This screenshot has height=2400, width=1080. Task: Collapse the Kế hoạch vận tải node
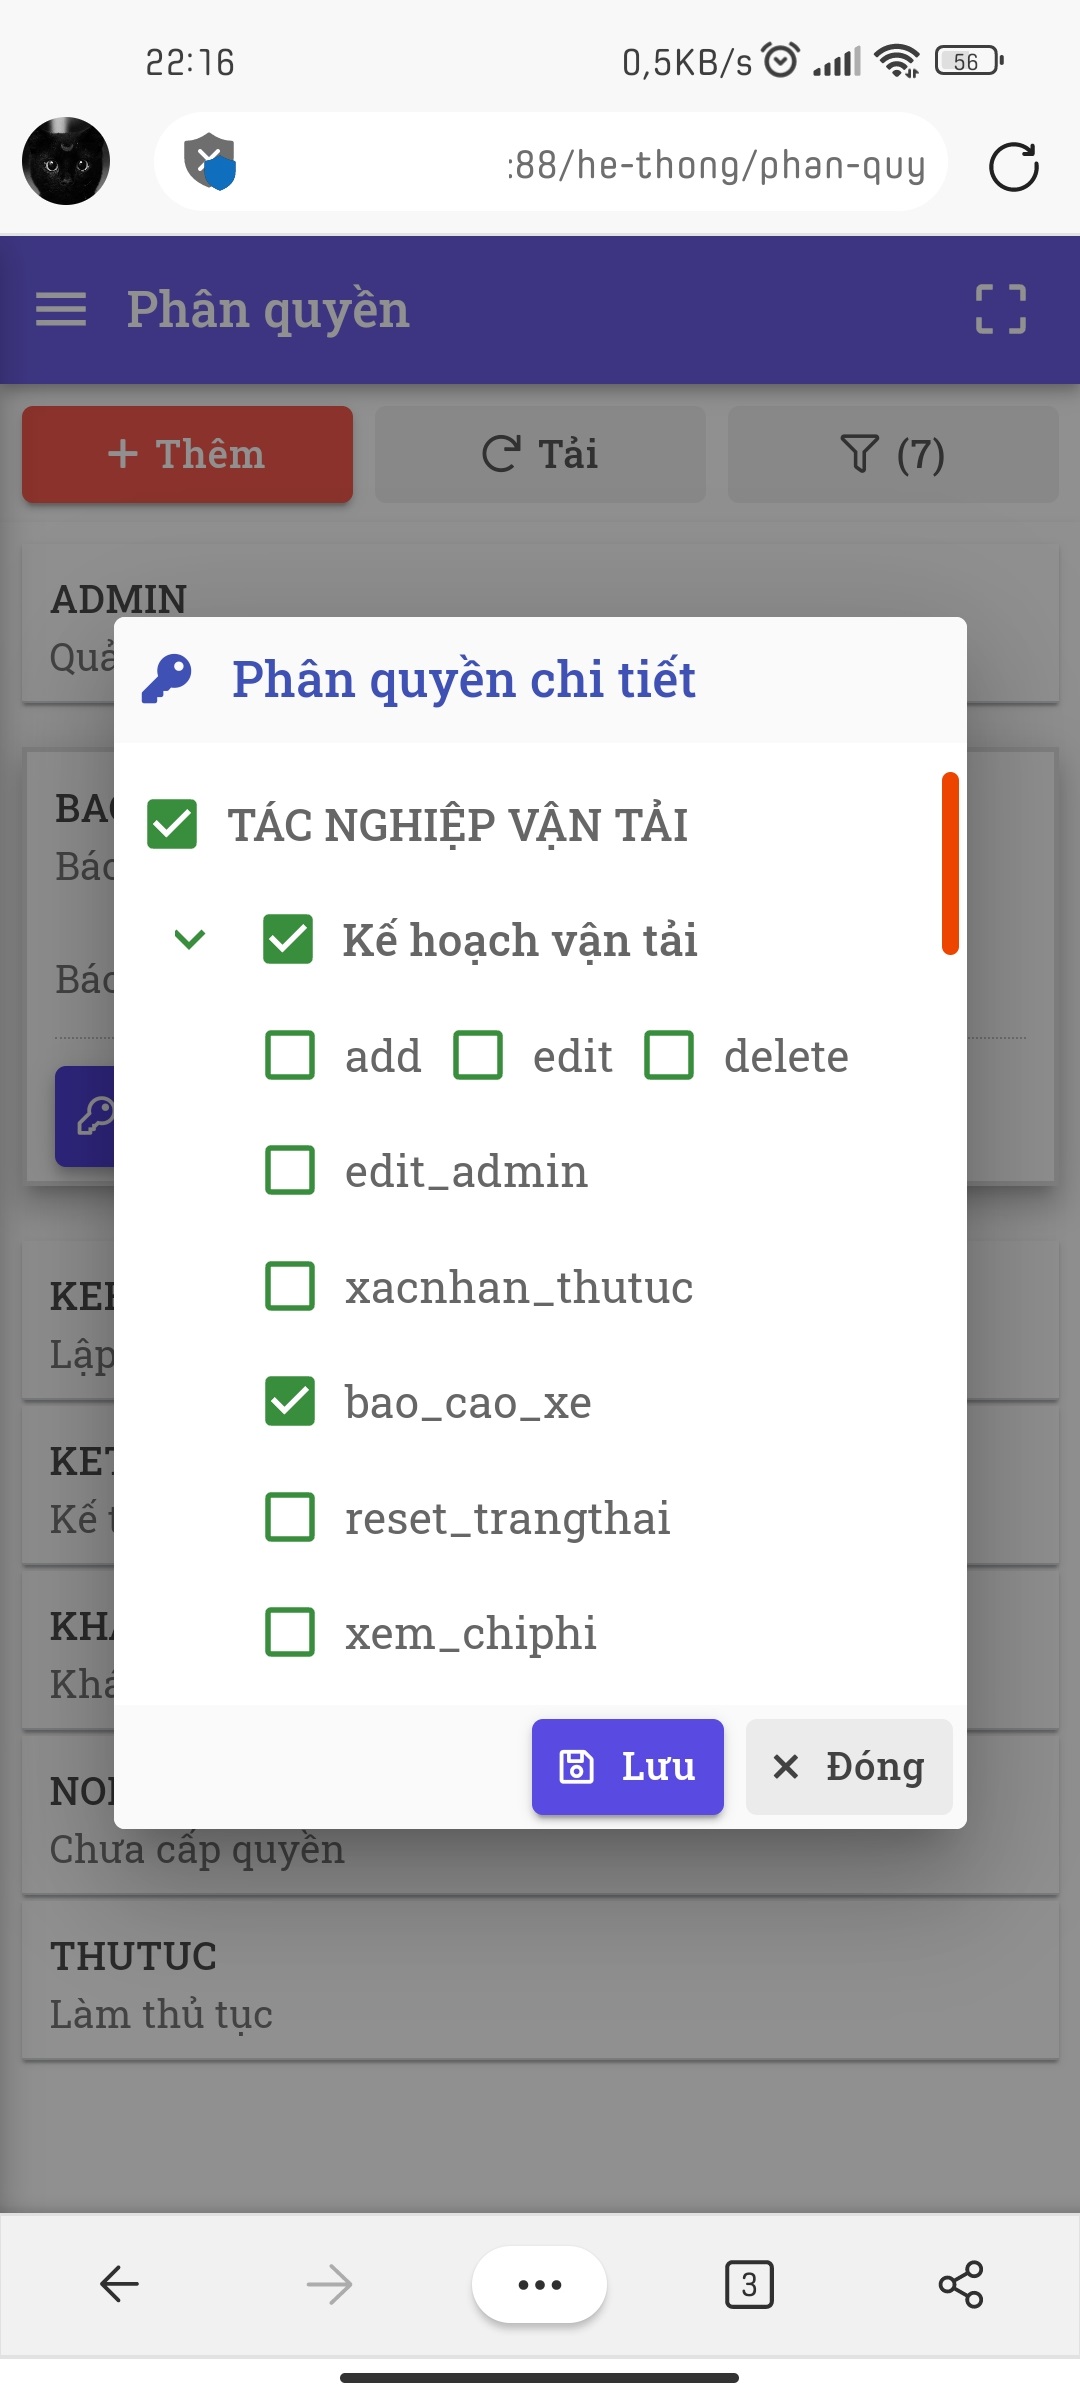(x=190, y=940)
